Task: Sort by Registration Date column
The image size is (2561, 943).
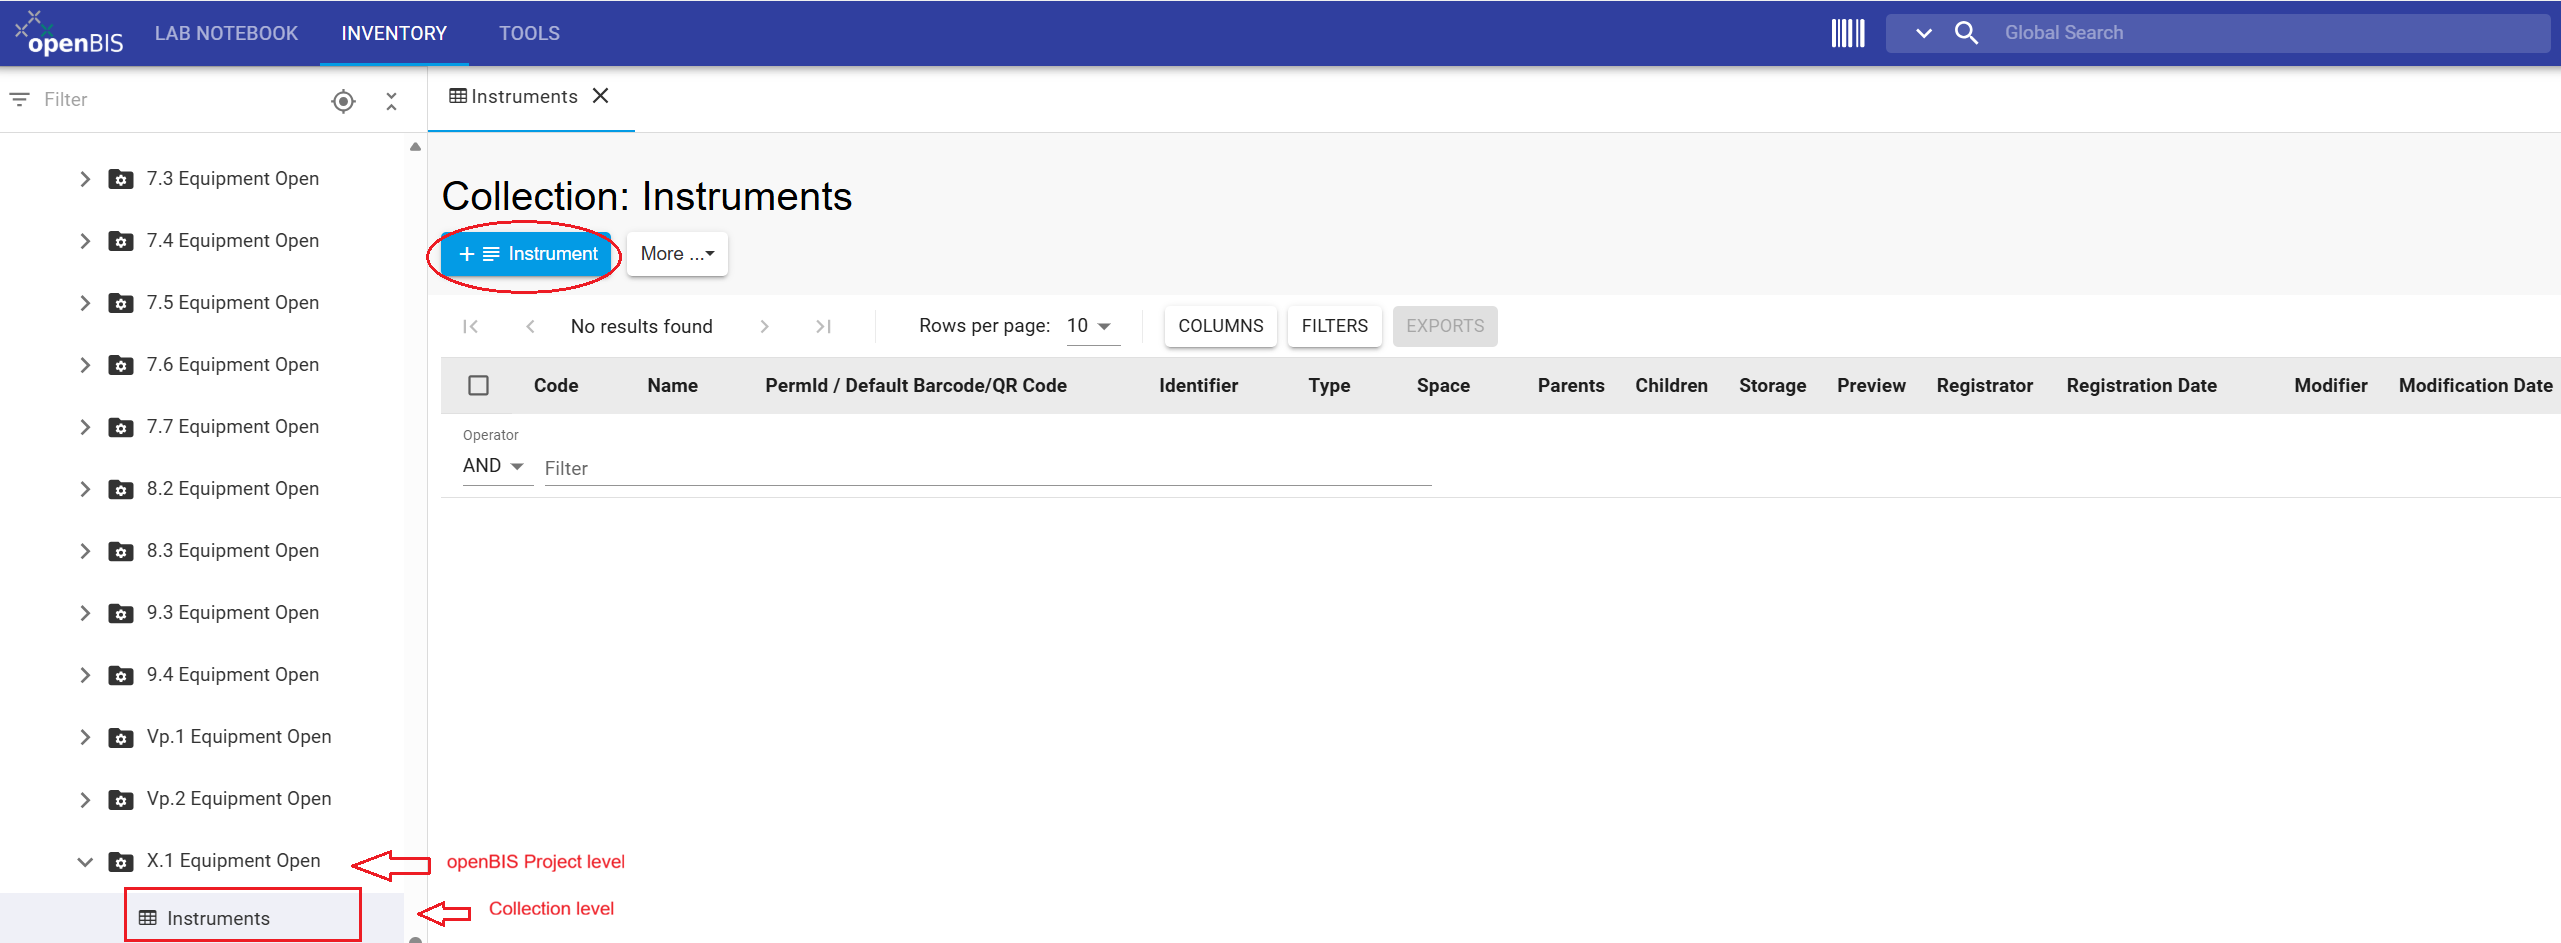Action: 2141,386
